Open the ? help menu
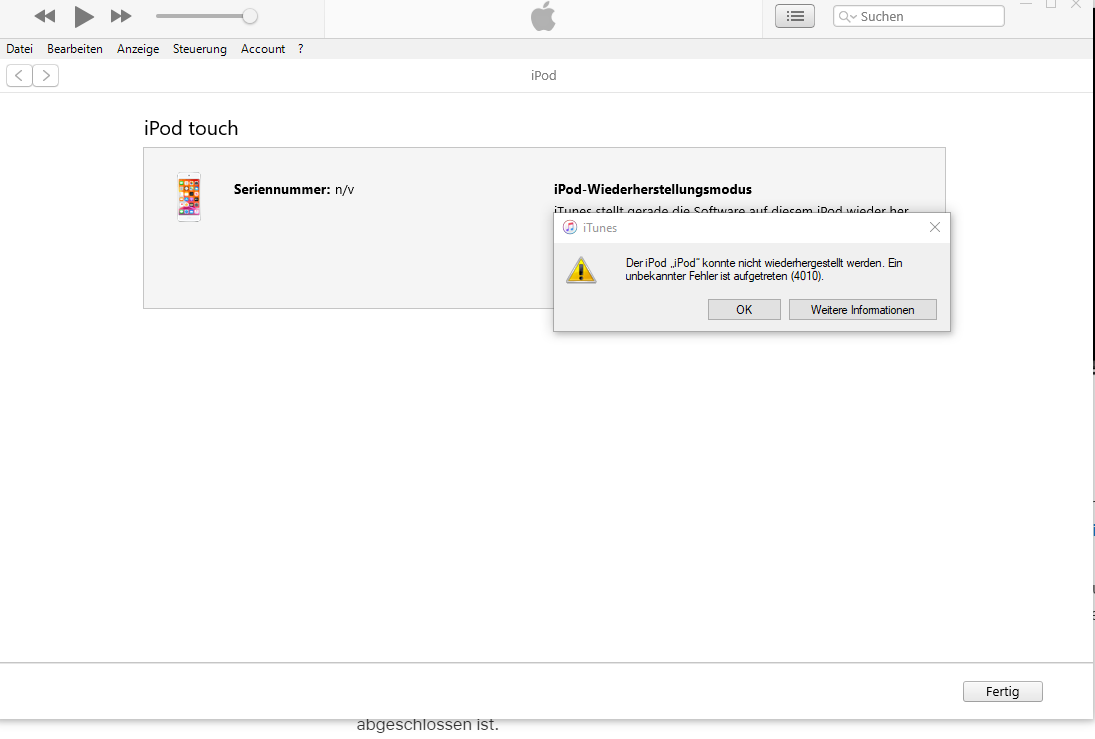The height and width of the screenshot is (739, 1095). coord(300,49)
